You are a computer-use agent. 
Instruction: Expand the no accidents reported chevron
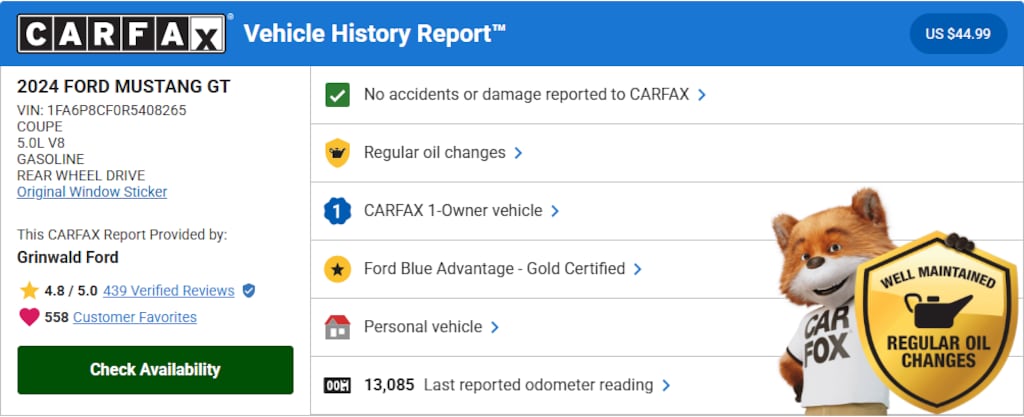(x=702, y=95)
